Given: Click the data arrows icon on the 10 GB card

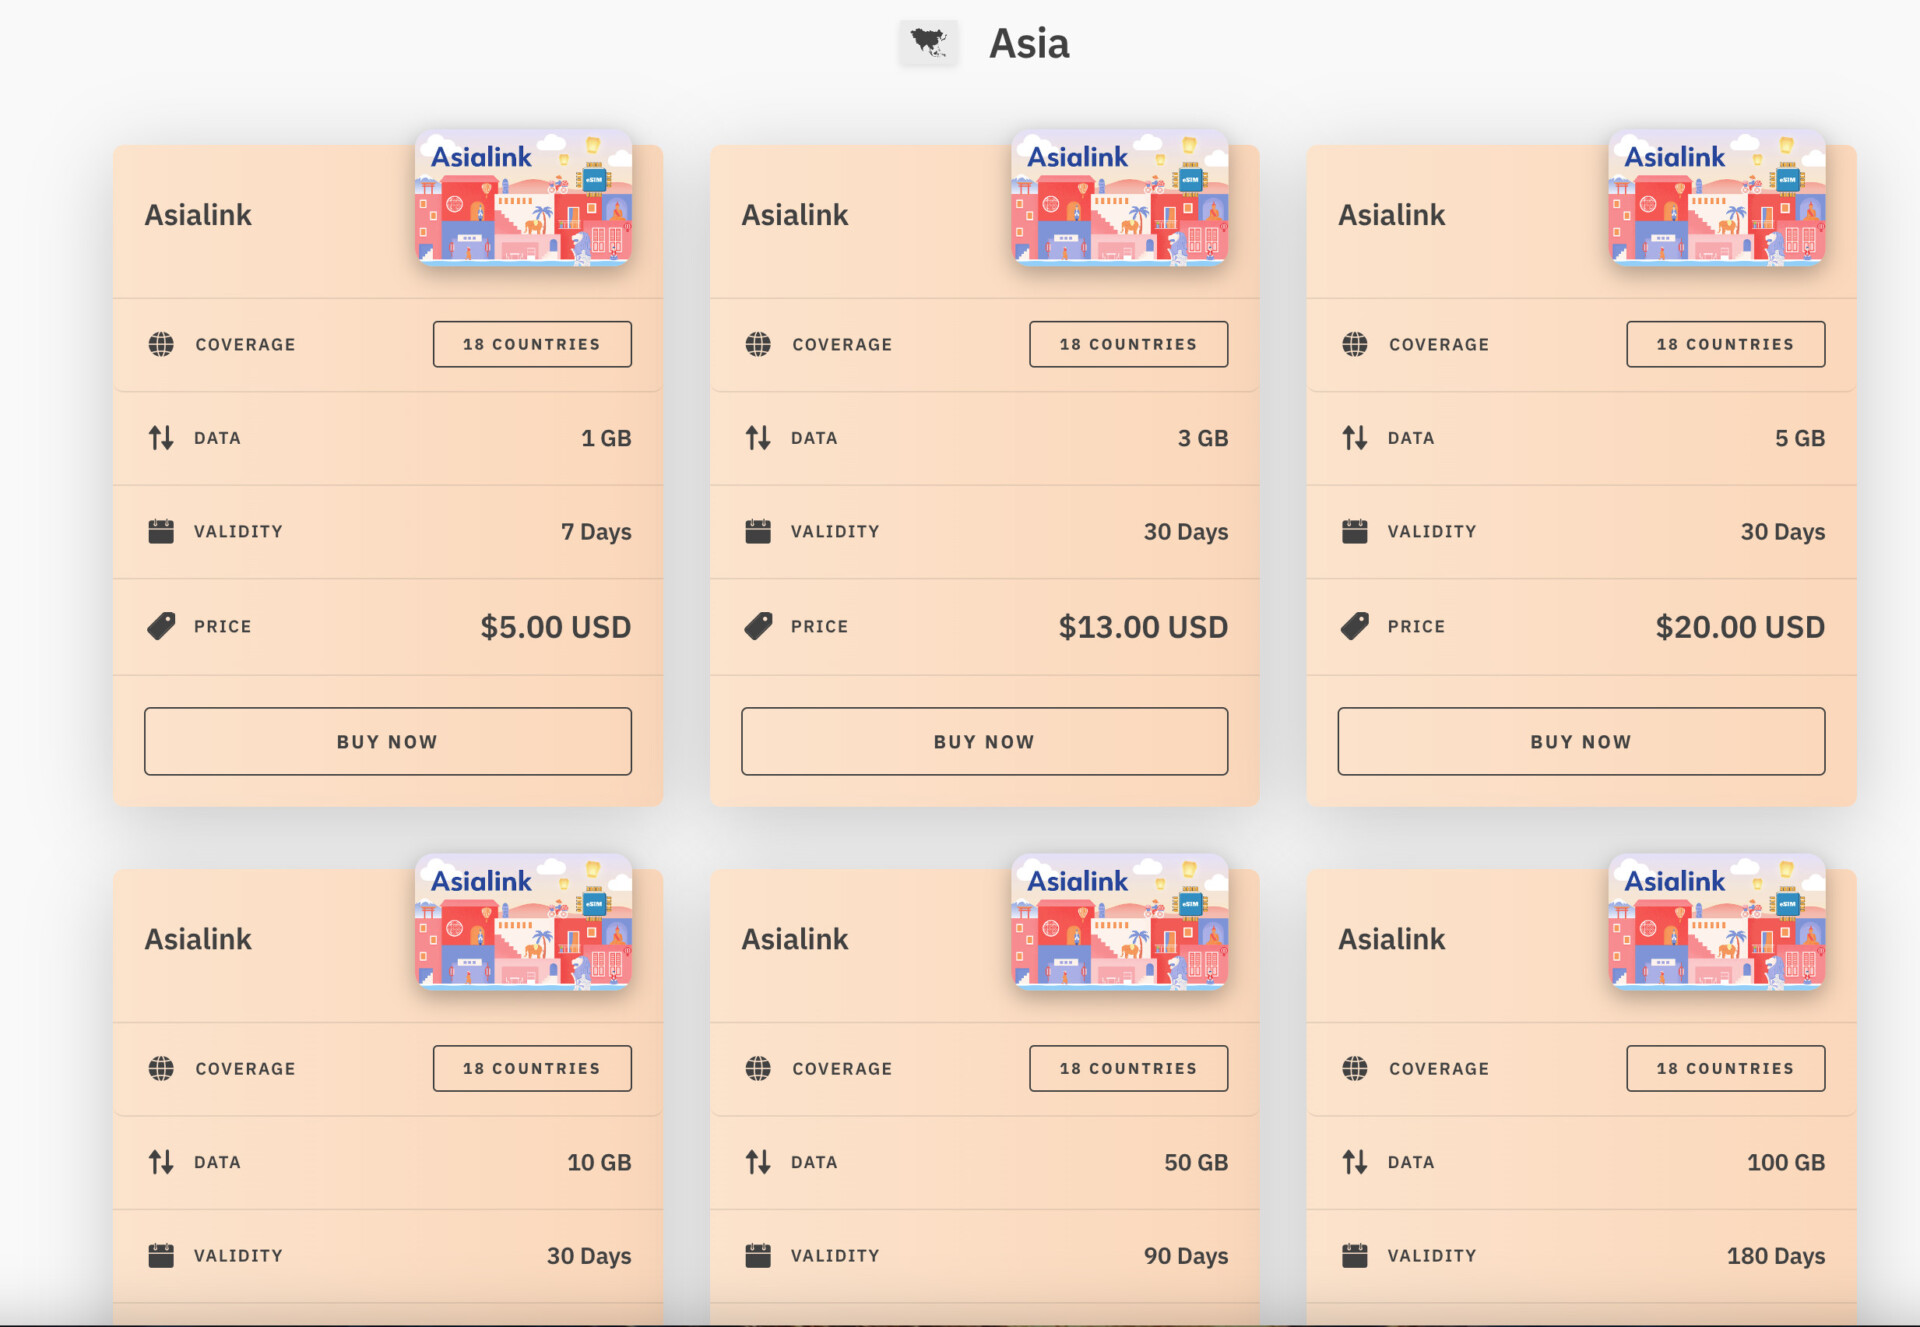Looking at the screenshot, I should (161, 1162).
